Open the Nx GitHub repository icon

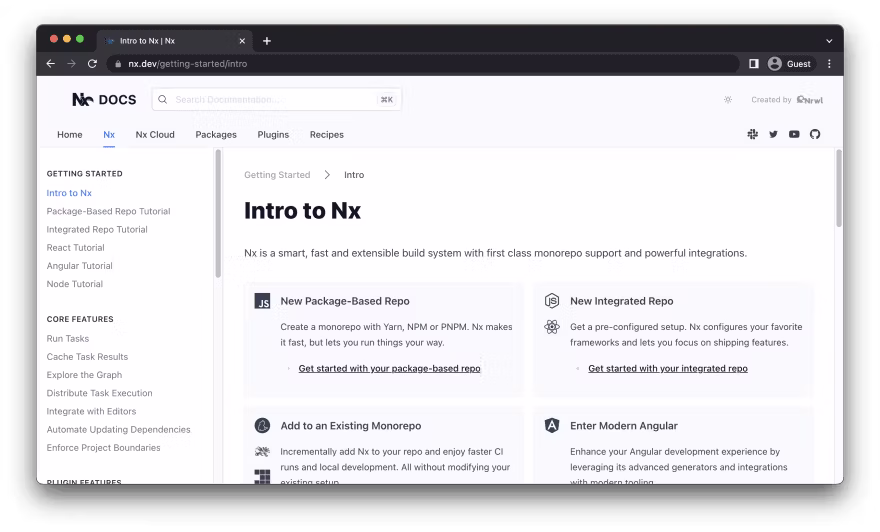tap(815, 134)
